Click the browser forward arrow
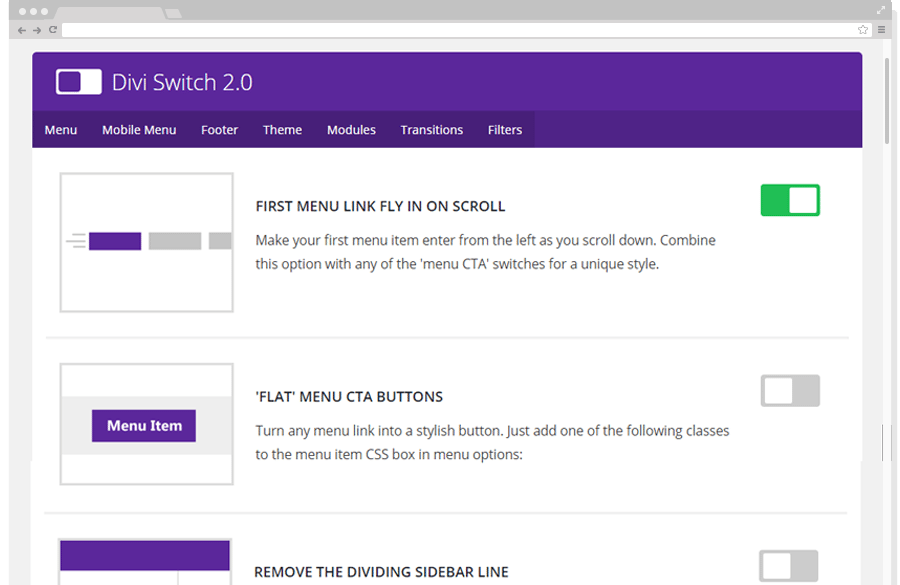Screen dimensions: 900x585 point(37,30)
